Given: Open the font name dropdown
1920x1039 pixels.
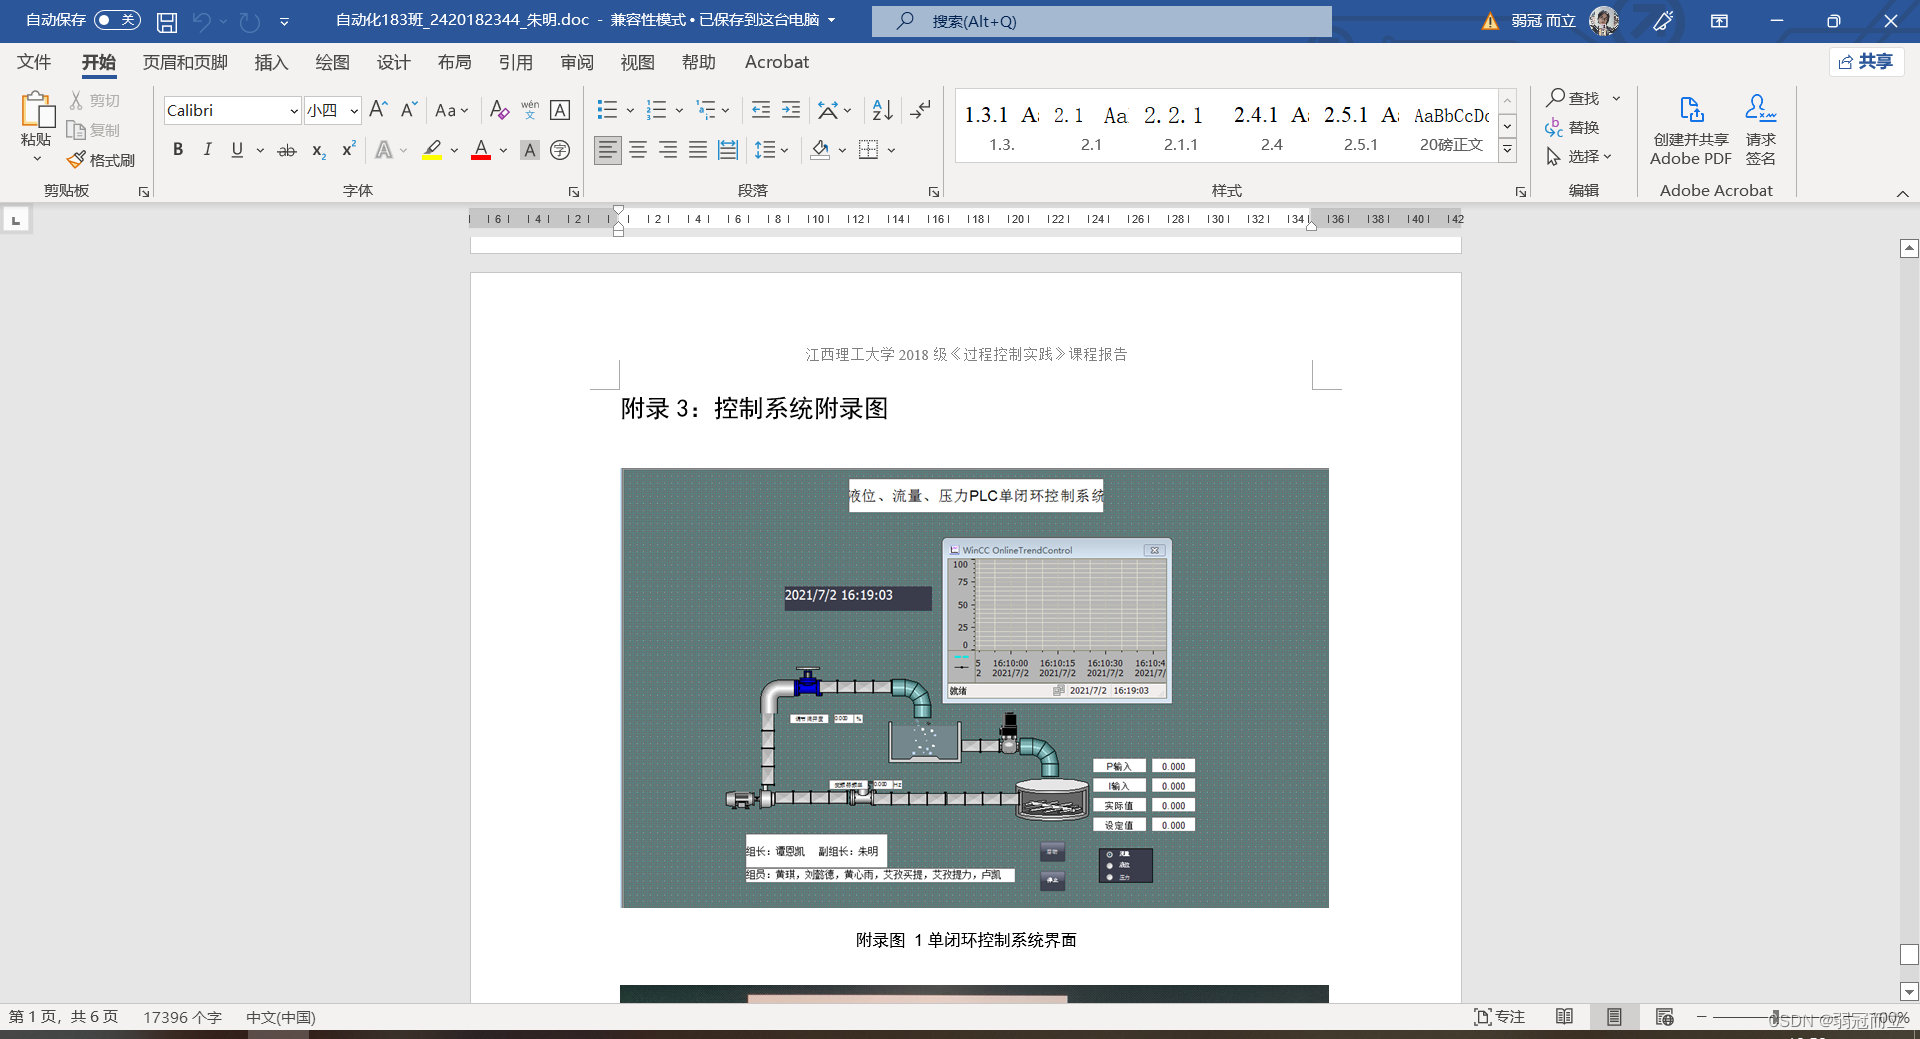Looking at the screenshot, I should pos(294,110).
